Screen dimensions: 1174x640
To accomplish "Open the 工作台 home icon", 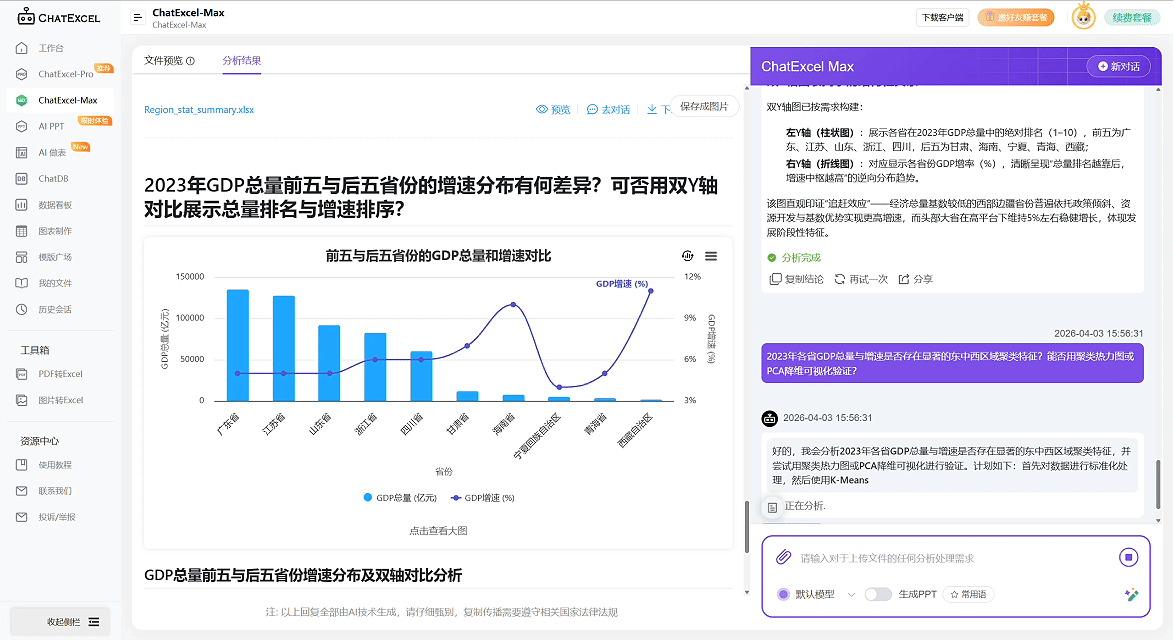I will tap(22, 48).
